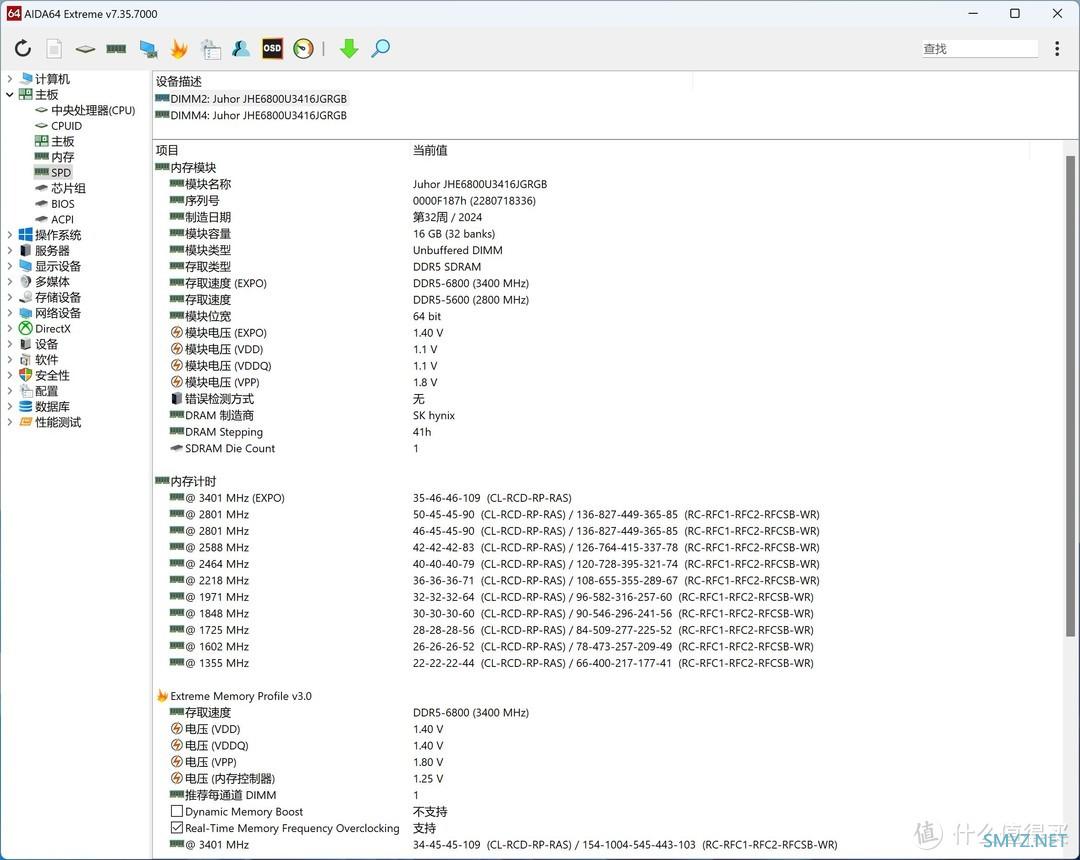
Task: Click the Refresh toolbar icon
Action: pyautogui.click(x=23, y=48)
